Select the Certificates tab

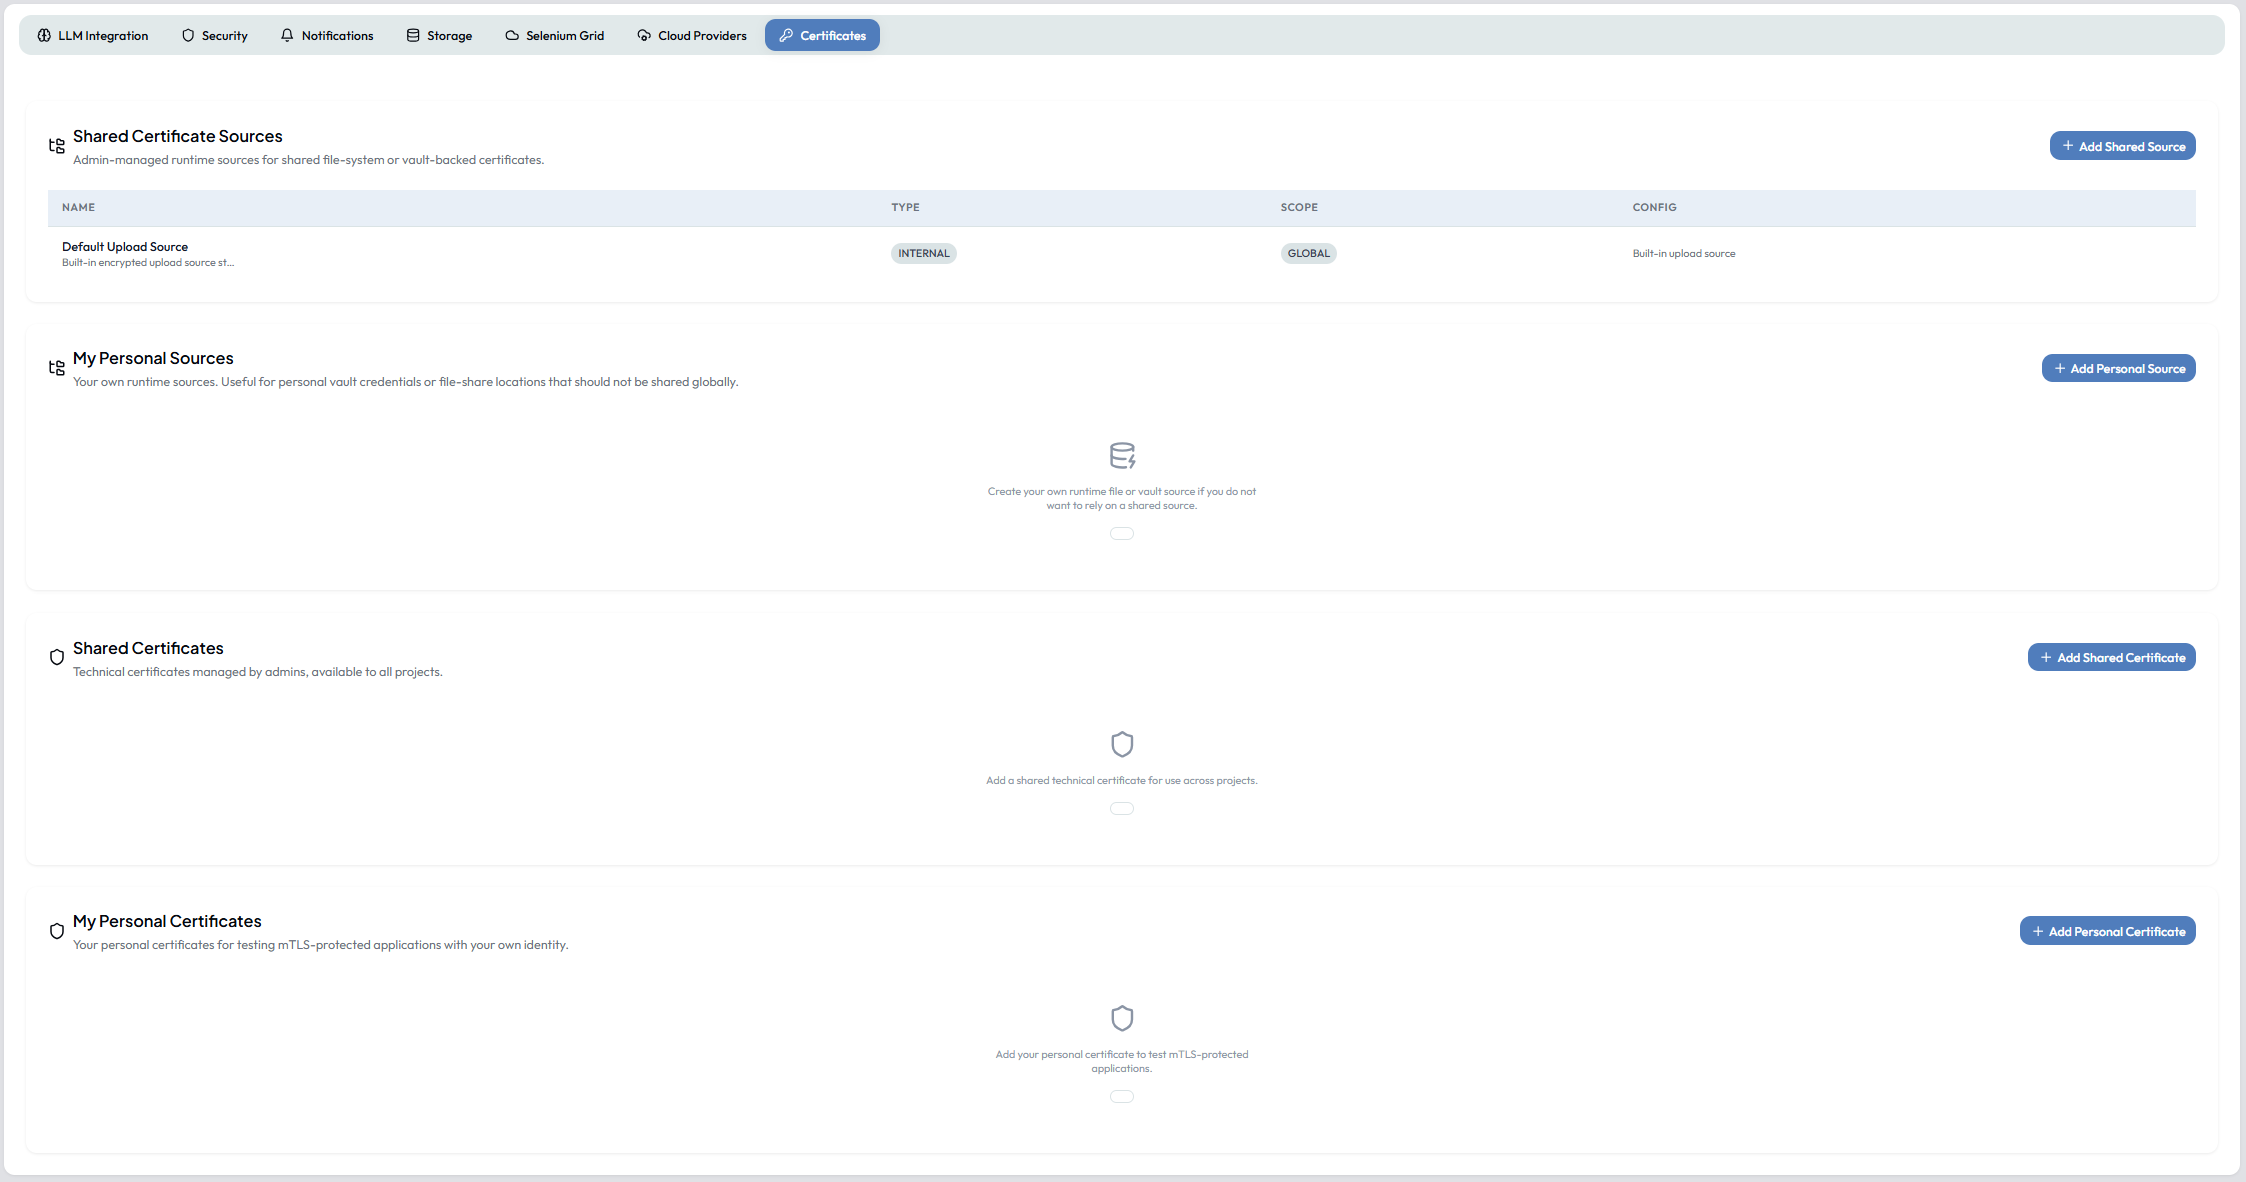click(822, 35)
